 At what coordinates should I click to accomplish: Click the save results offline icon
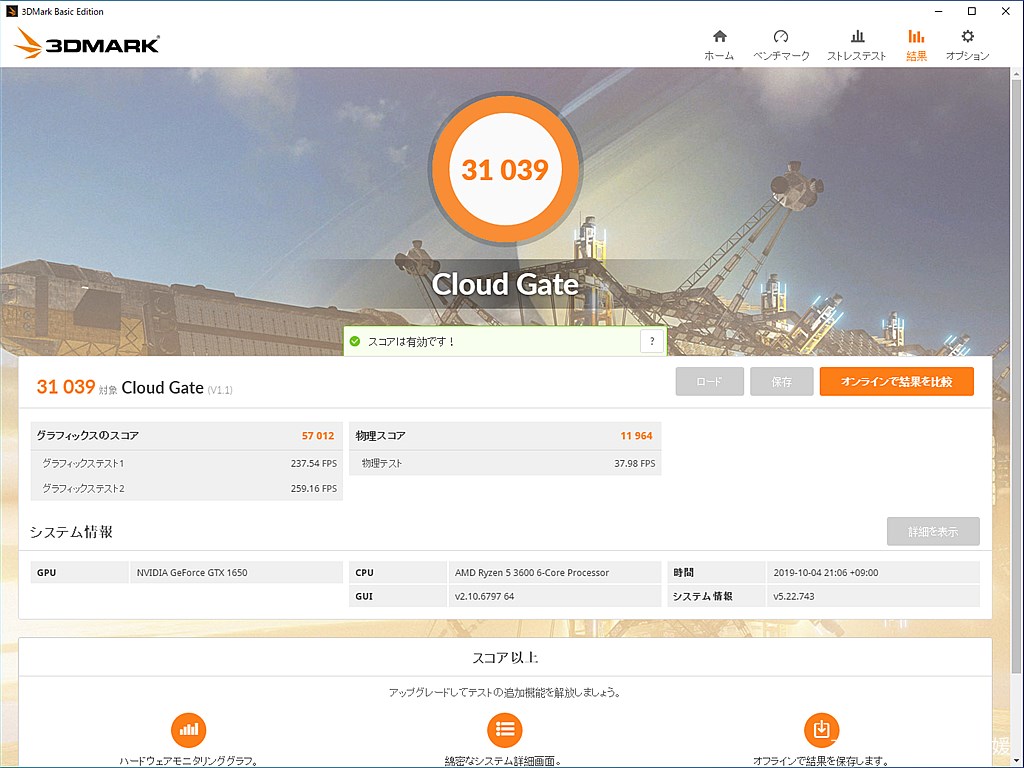tap(821, 730)
